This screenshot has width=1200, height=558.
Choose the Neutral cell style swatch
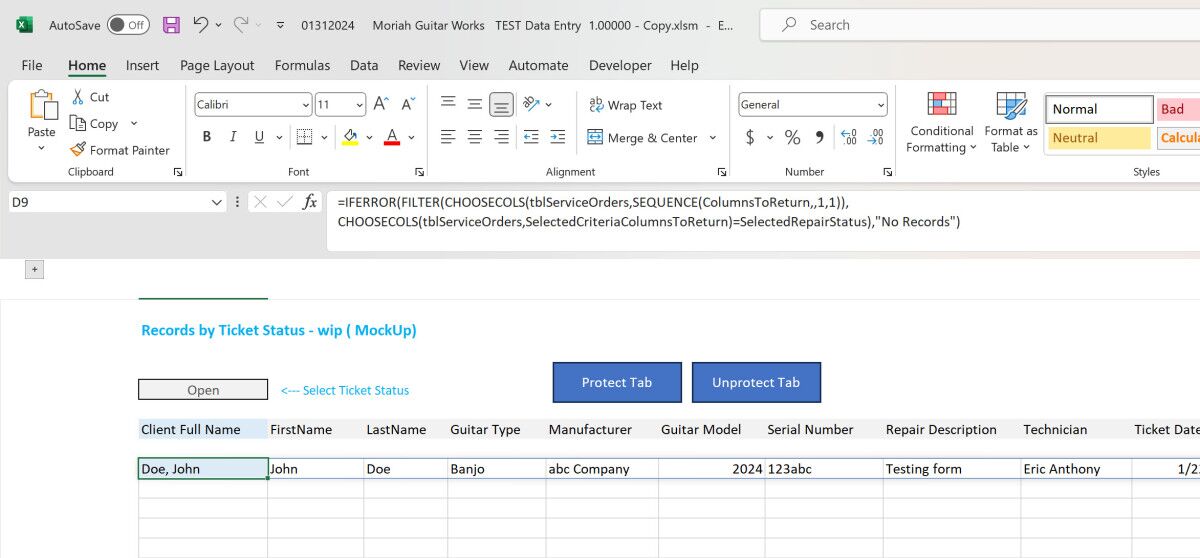pos(1099,138)
